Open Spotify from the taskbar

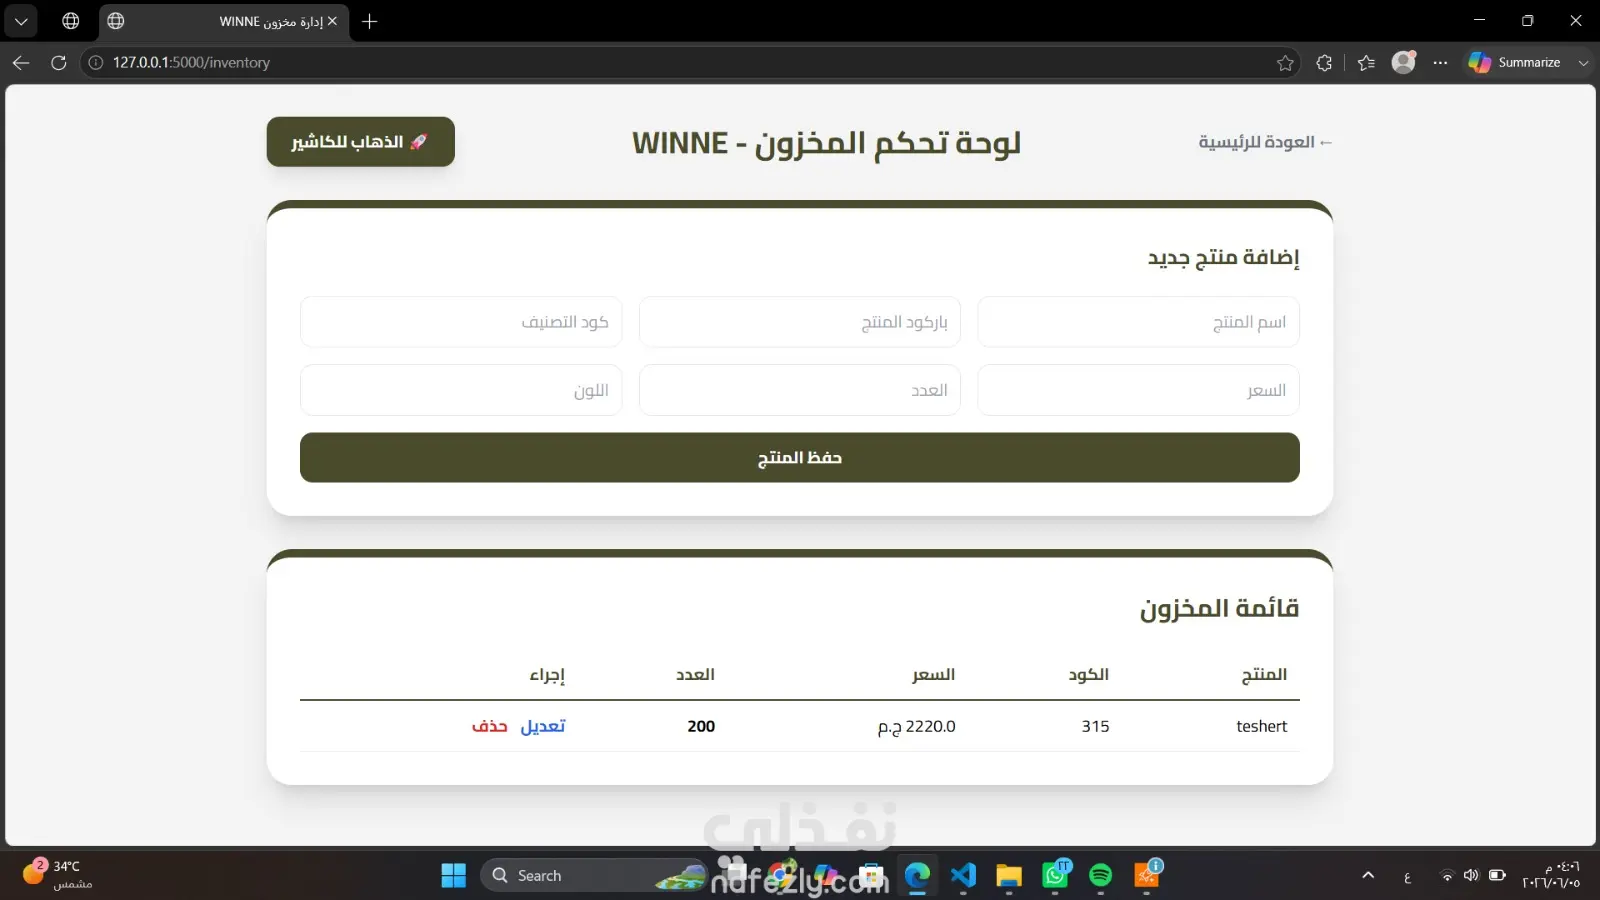[1101, 876]
